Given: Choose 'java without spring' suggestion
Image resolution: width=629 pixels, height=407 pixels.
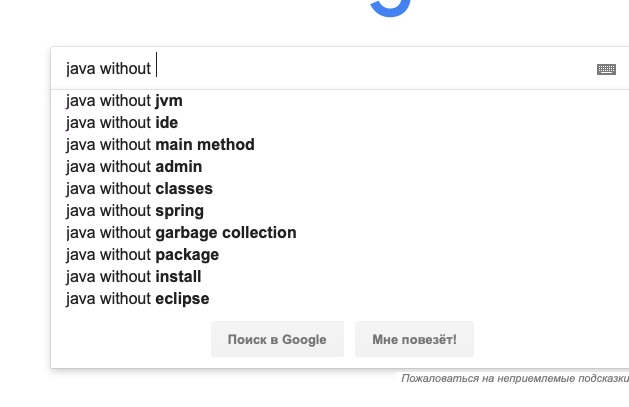Looking at the screenshot, I should click(x=340, y=211).
